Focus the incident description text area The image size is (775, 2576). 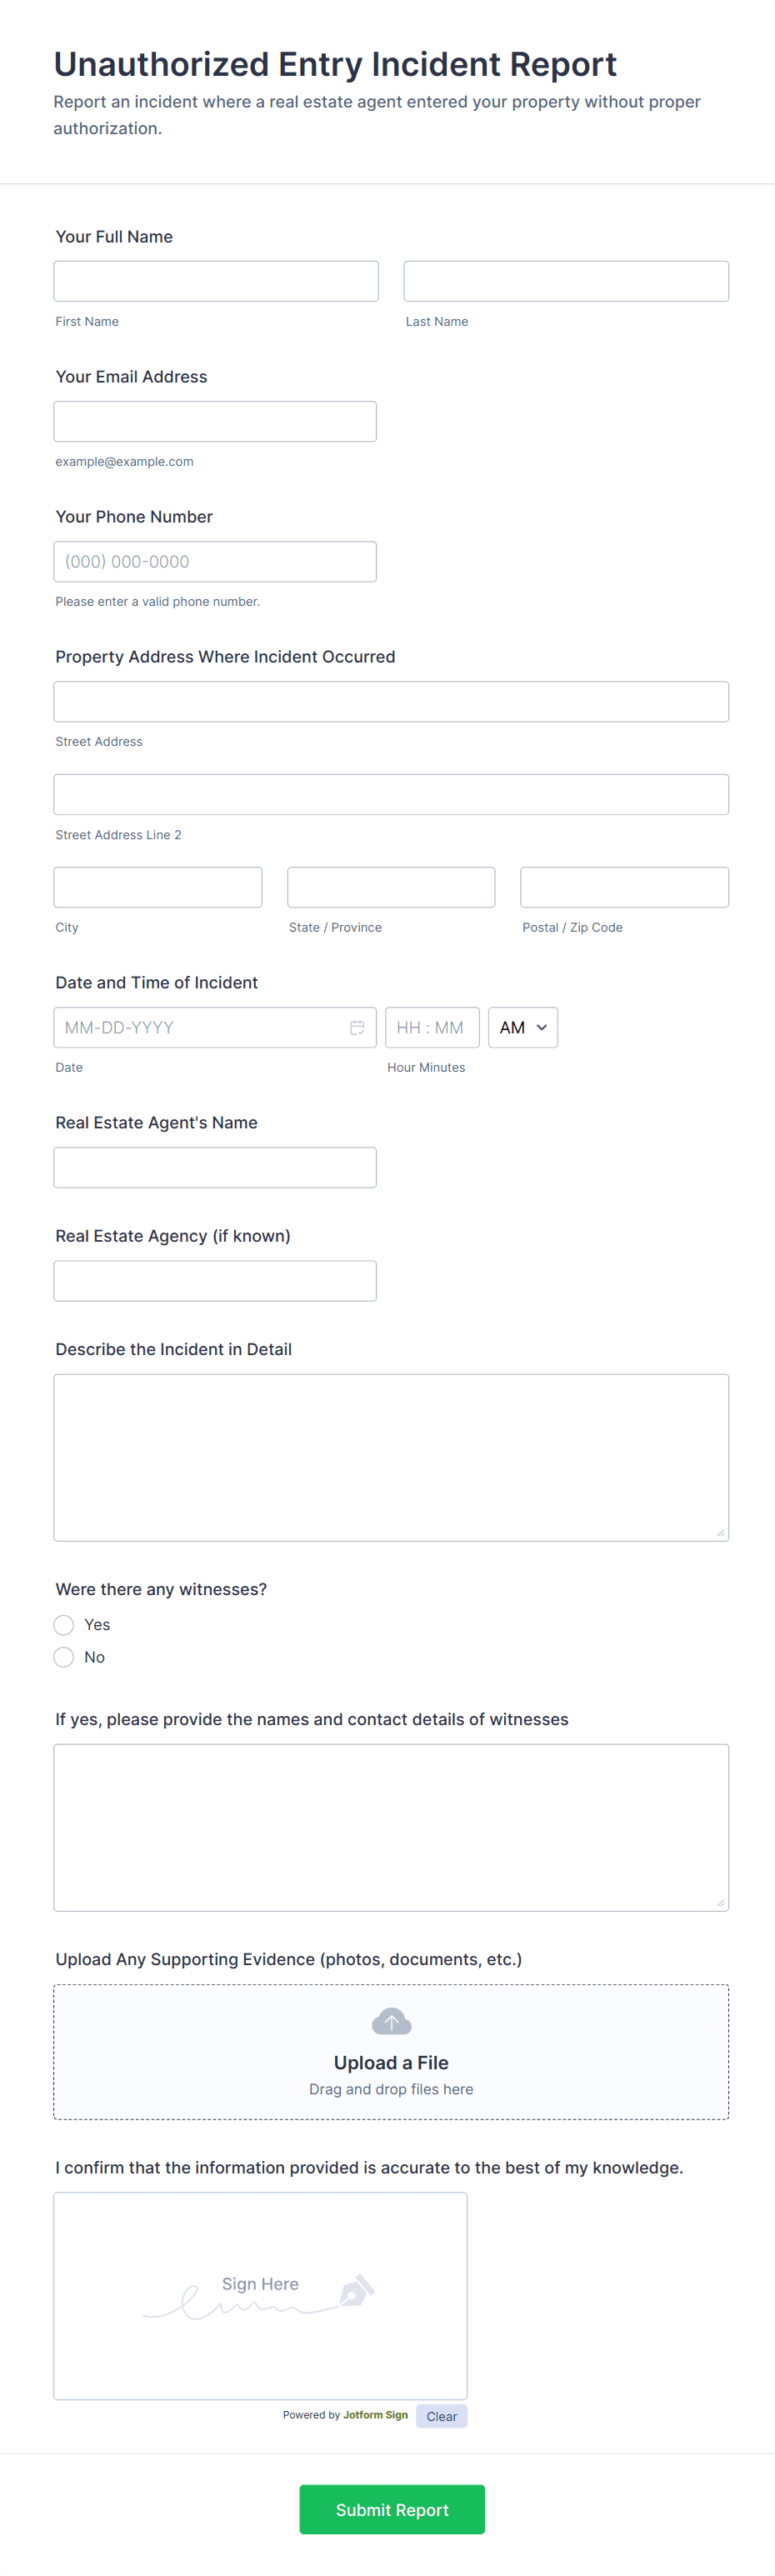[x=391, y=1457]
